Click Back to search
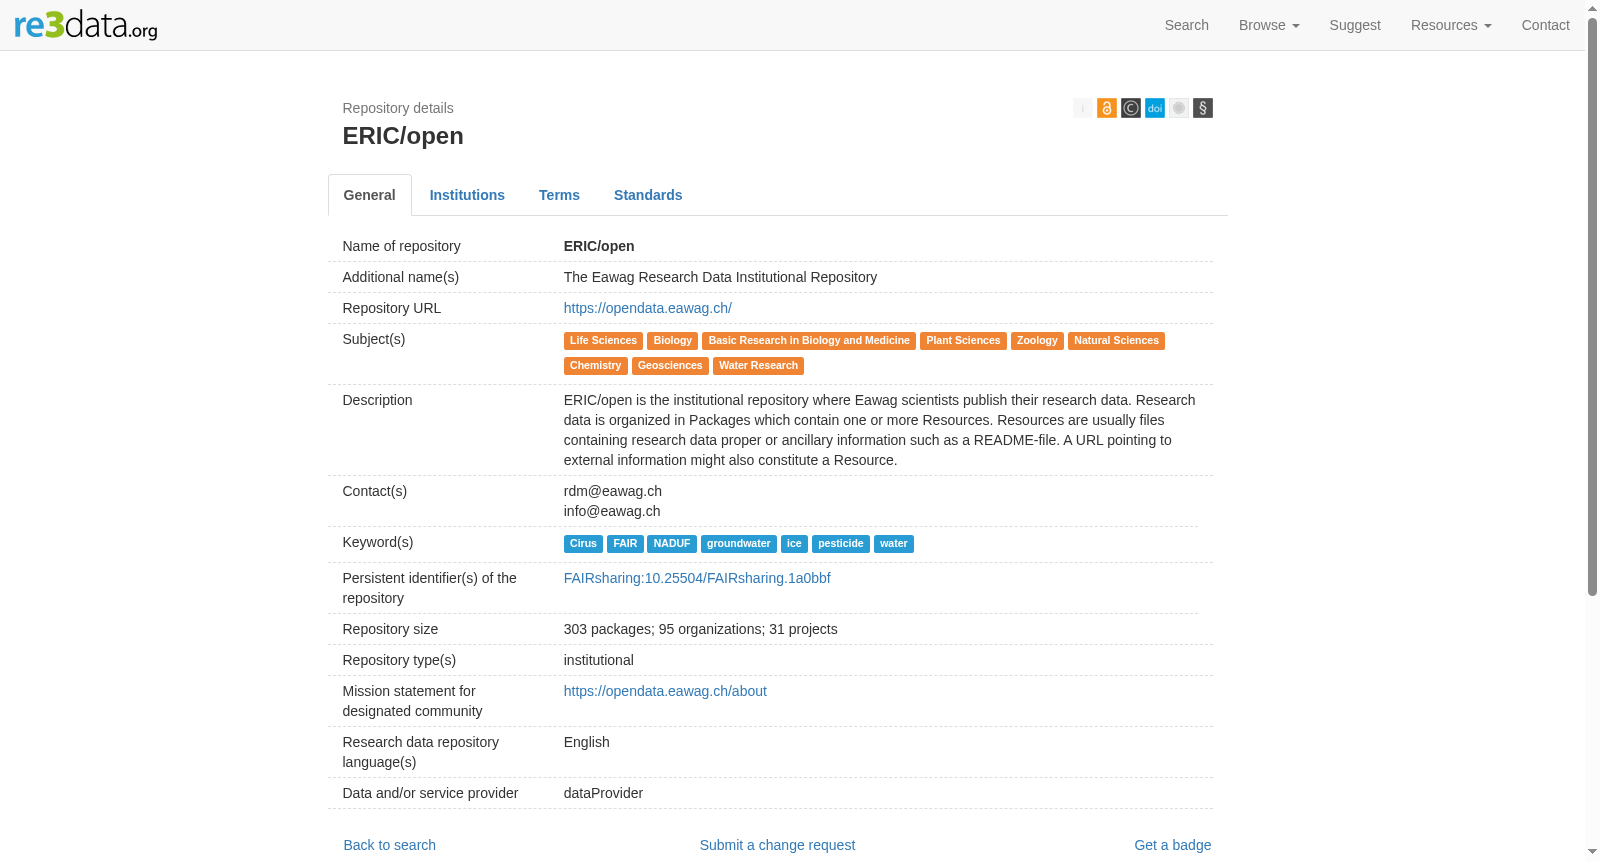The width and height of the screenshot is (1600, 861). pyautogui.click(x=390, y=845)
